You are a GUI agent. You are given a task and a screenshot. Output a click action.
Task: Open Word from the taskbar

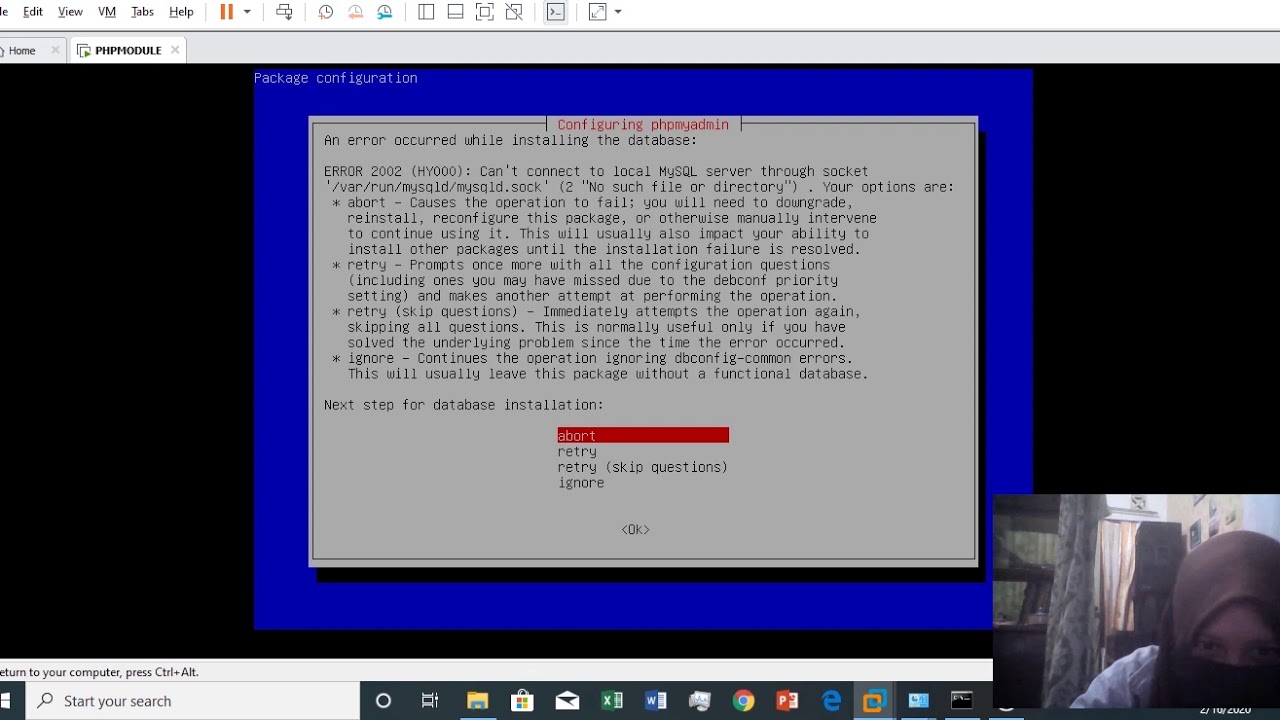click(x=656, y=701)
